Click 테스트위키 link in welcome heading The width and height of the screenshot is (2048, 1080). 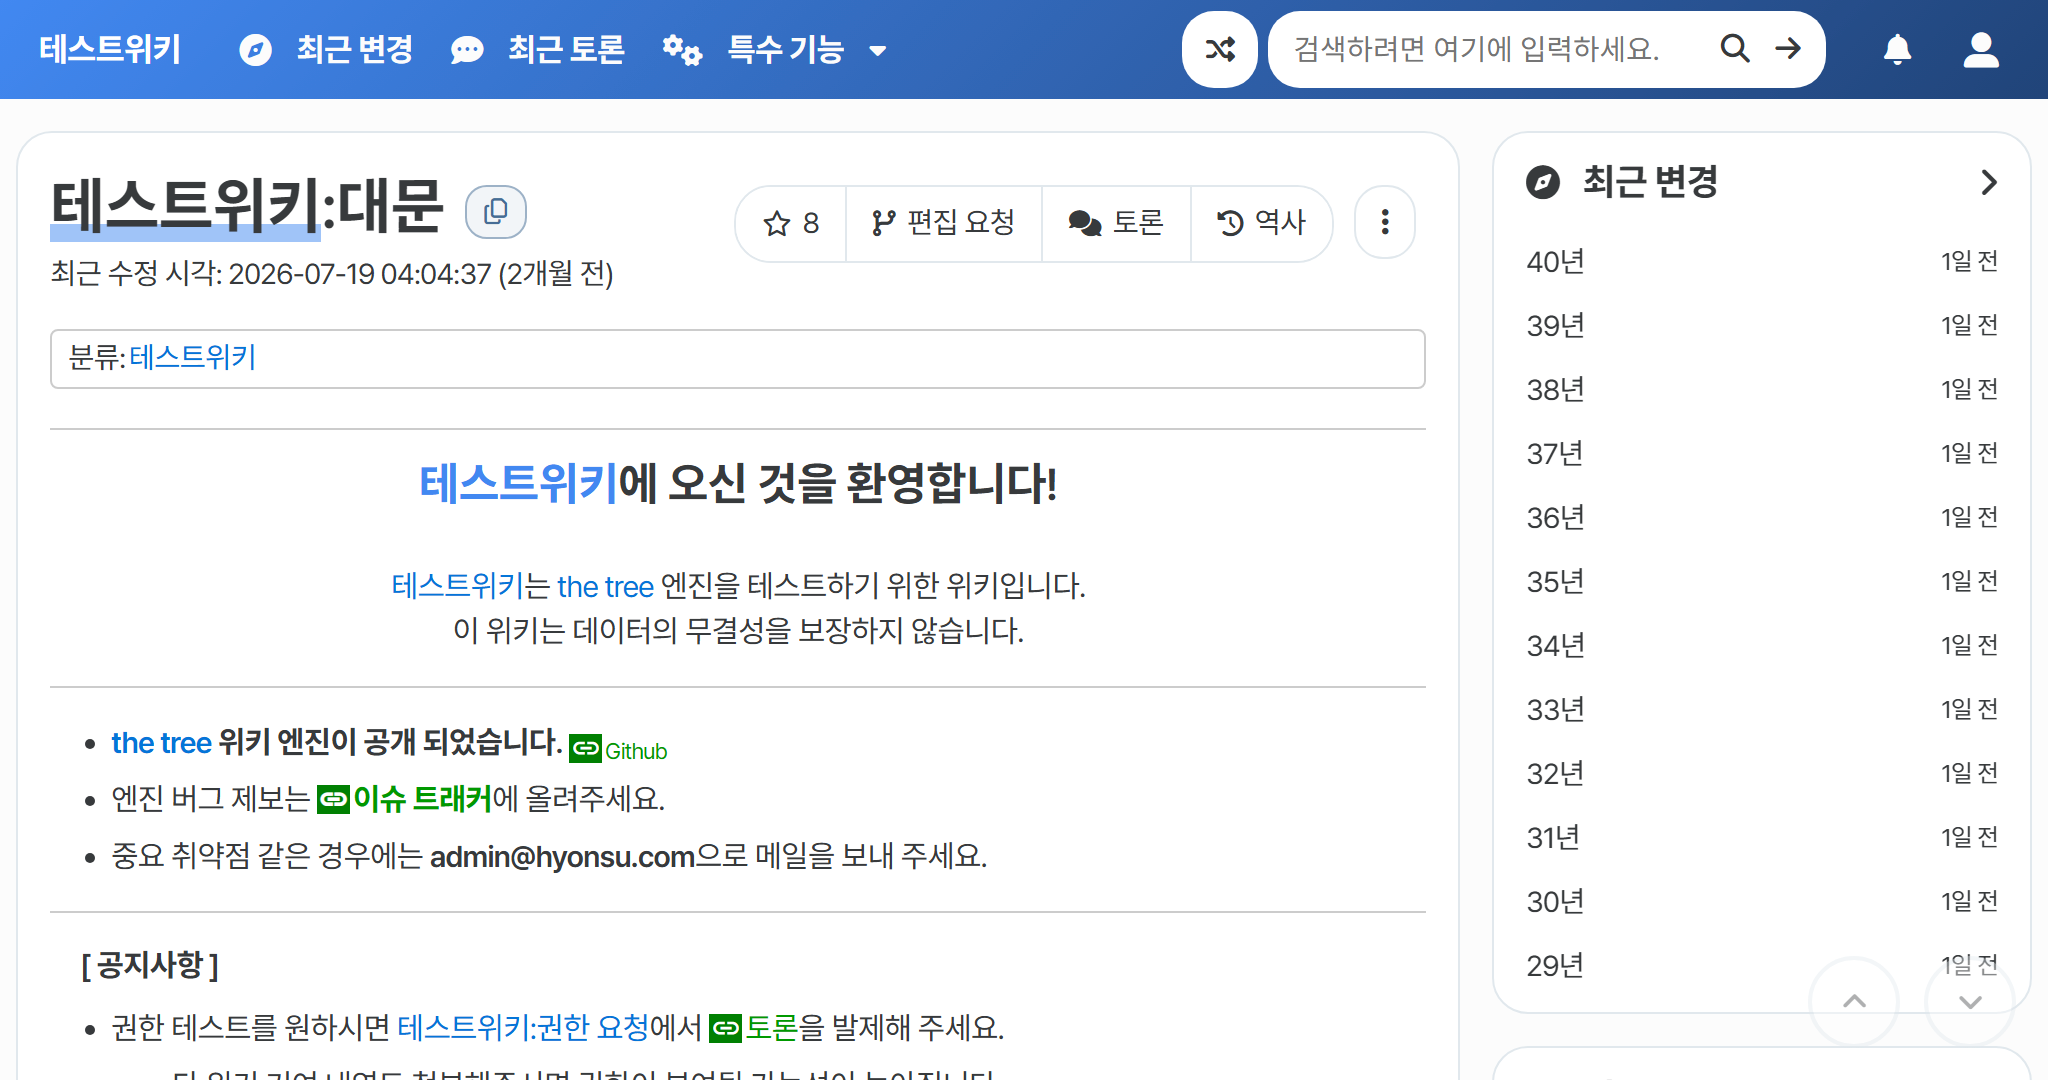point(518,483)
